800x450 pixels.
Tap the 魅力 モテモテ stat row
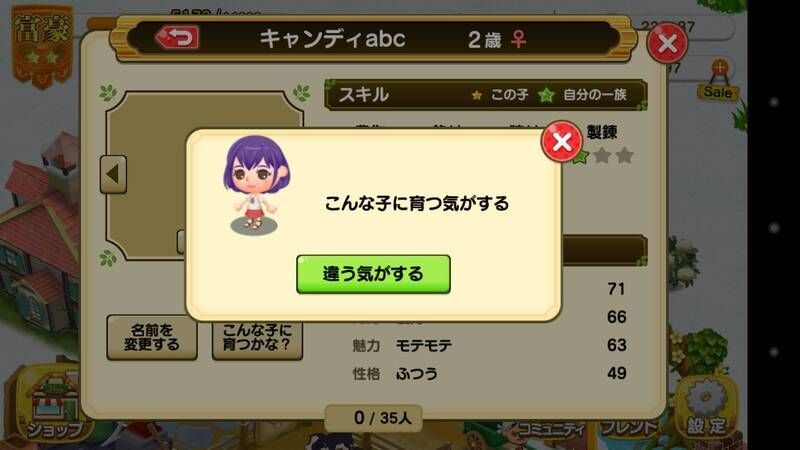click(x=489, y=345)
